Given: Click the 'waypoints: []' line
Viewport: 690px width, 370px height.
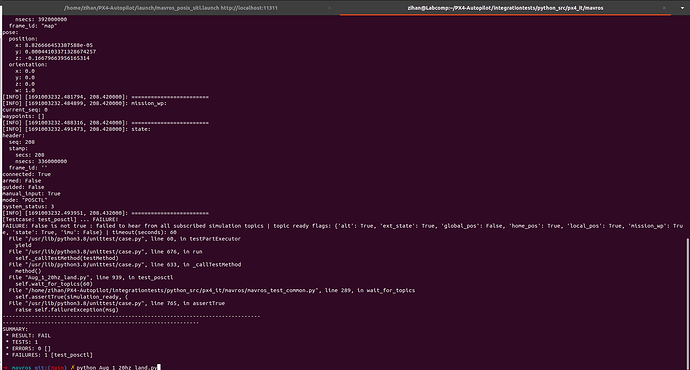Looking at the screenshot, I should pos(23,117).
